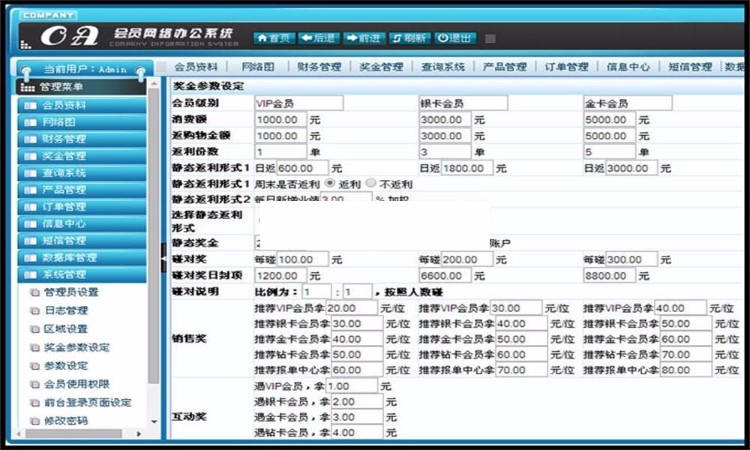Open 奖金参数设定 in the sidebar
The image size is (750, 450).
tap(77, 347)
